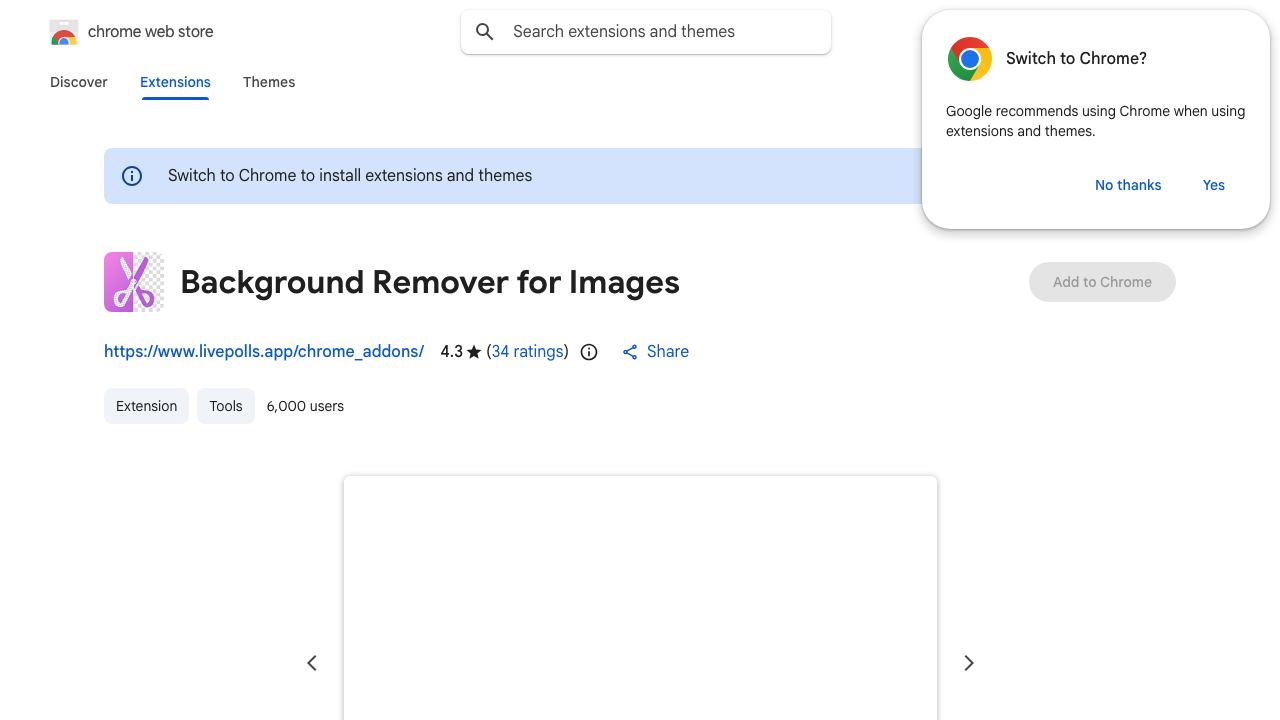Focus the Search extensions and themes field
Viewport: 1280px width, 720px height.
click(646, 32)
